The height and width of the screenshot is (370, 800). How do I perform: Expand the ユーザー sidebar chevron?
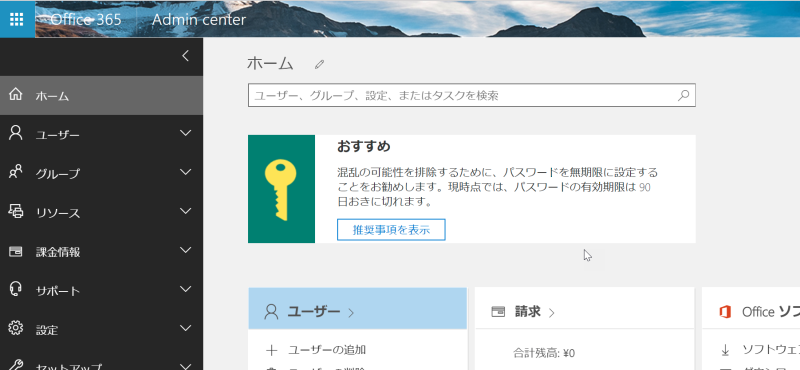tap(186, 133)
